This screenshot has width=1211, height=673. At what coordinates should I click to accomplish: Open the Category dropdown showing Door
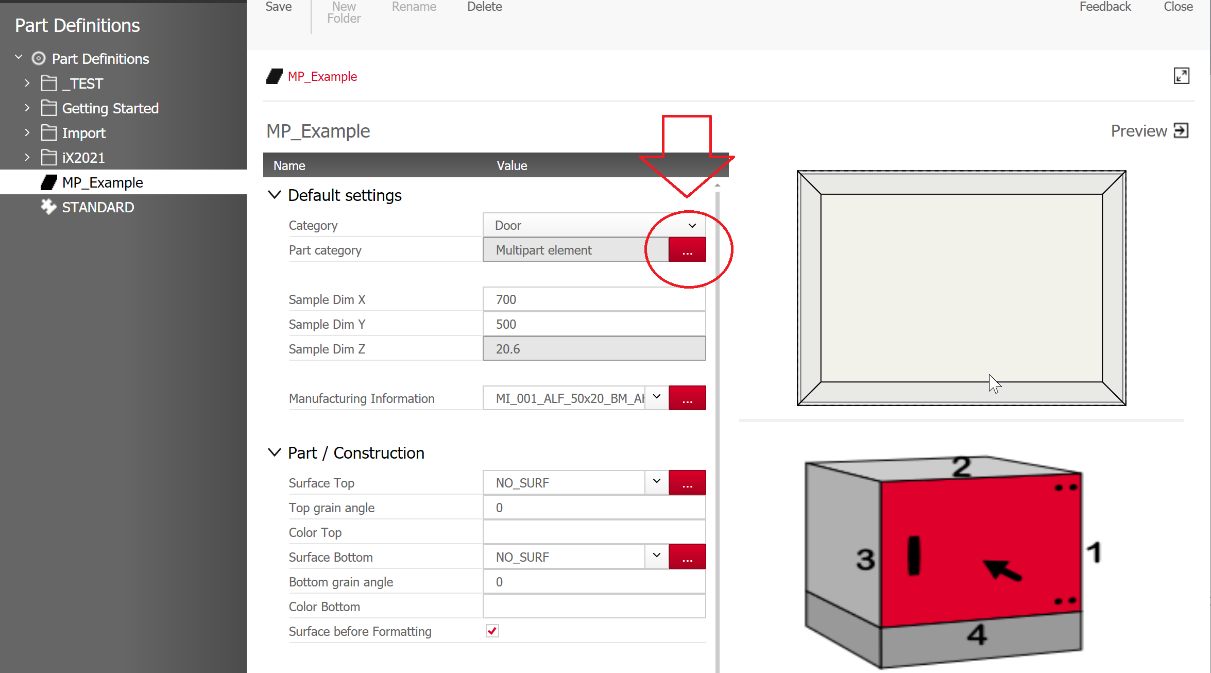[594, 225]
